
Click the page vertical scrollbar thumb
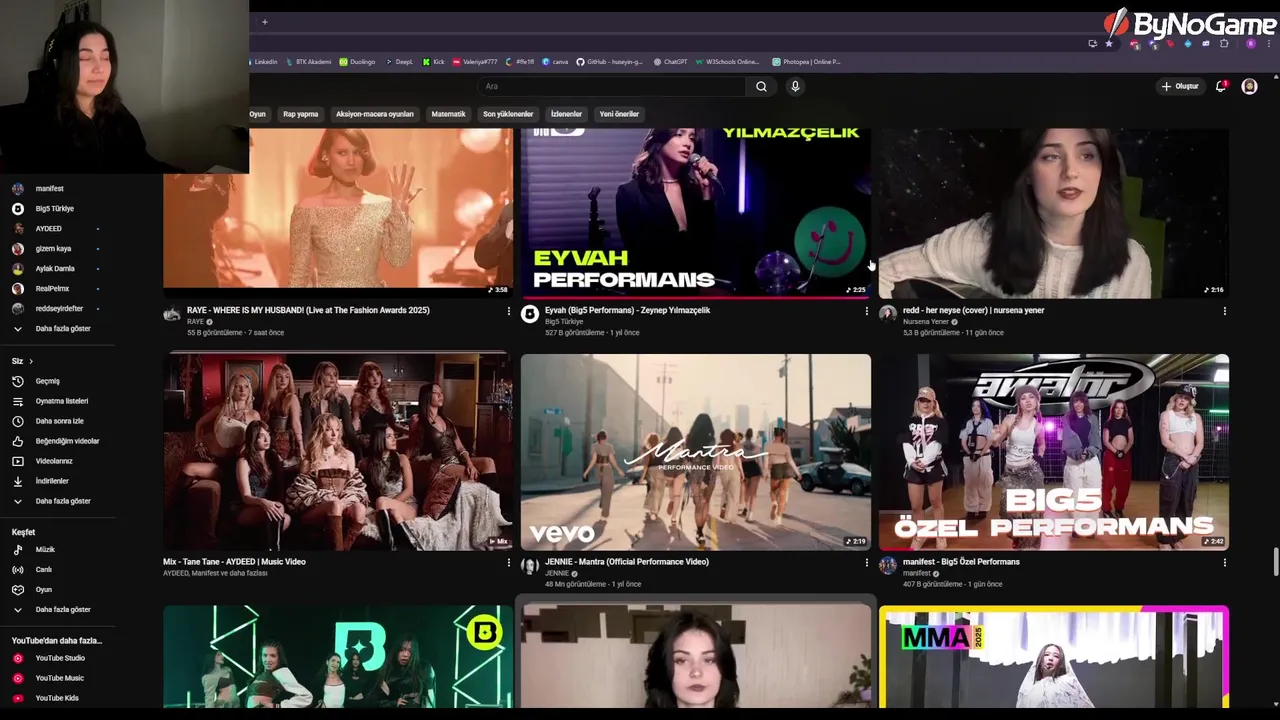[1275, 563]
